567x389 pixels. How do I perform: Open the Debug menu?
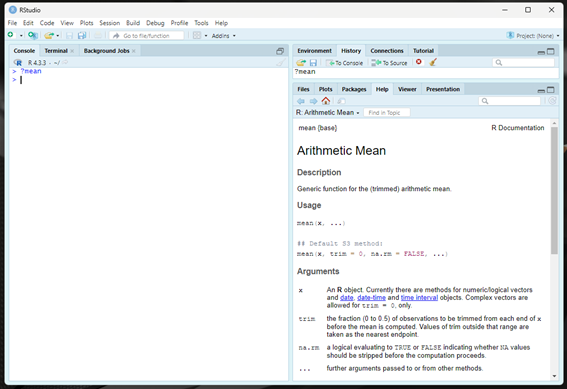[x=155, y=23]
